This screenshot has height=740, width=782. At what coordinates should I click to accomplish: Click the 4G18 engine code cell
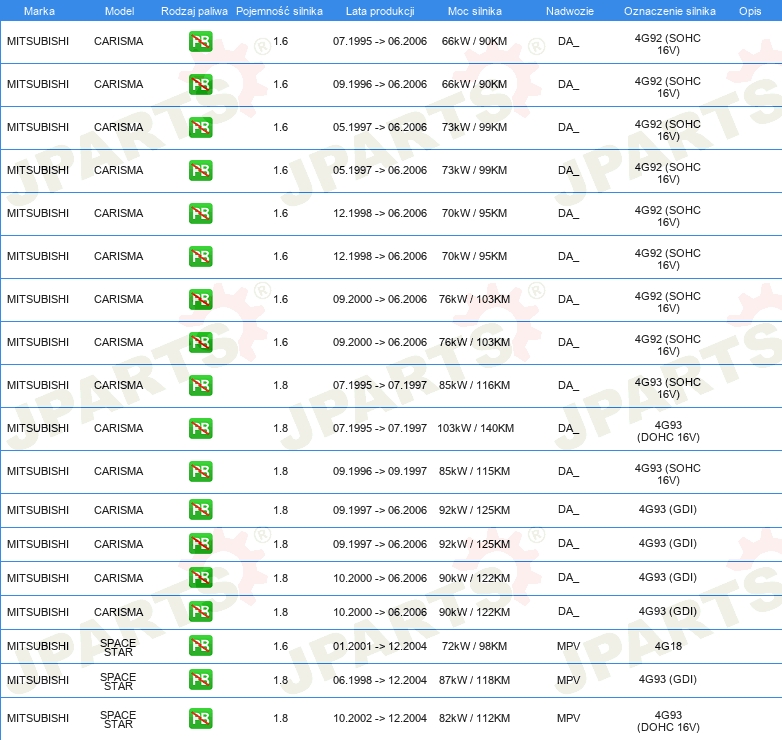668,646
